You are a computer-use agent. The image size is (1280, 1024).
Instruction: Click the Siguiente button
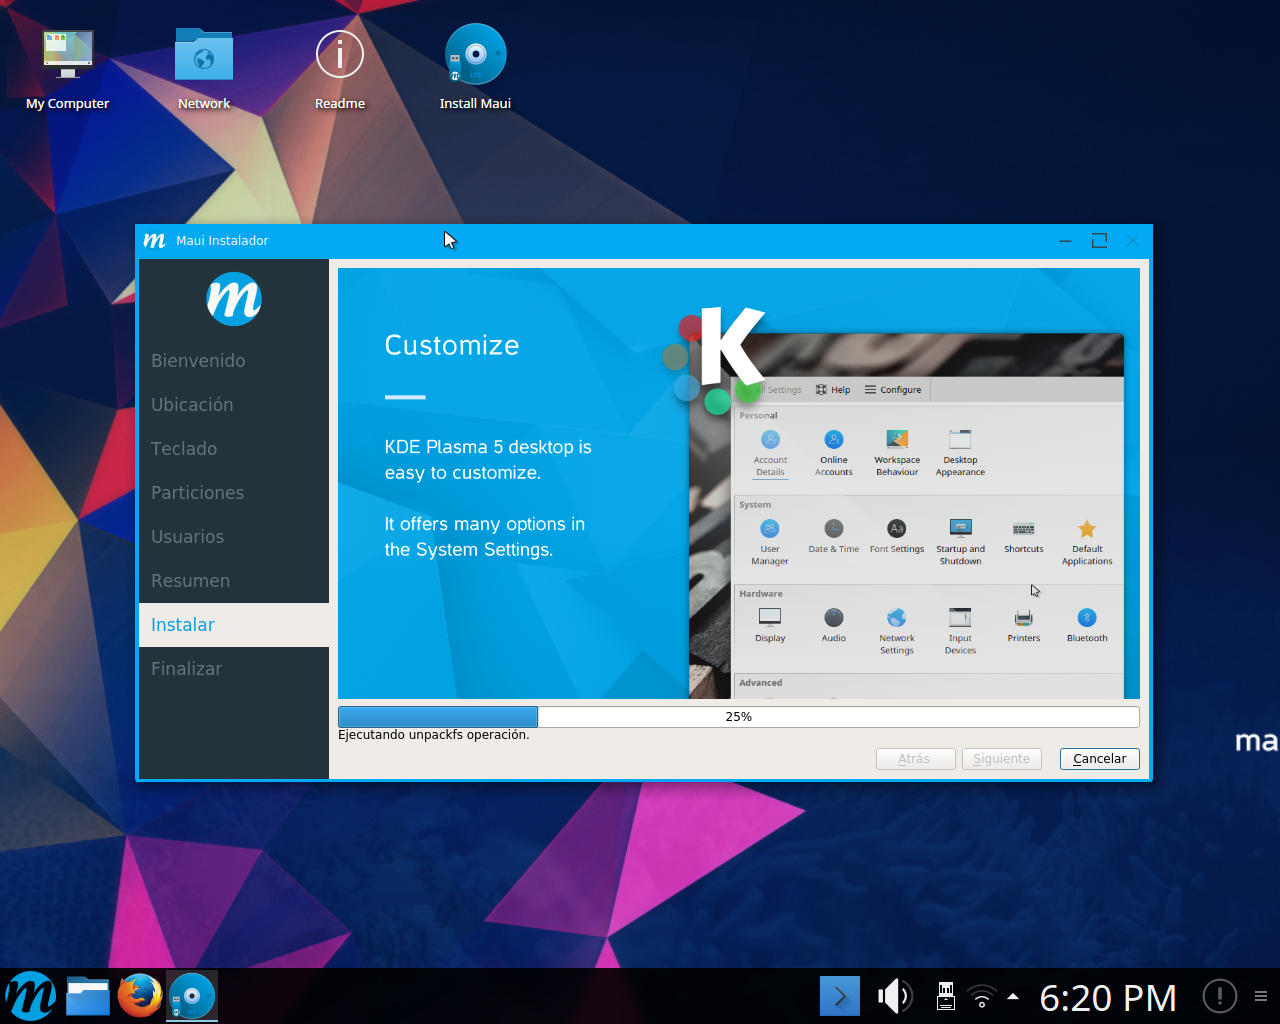(1002, 759)
